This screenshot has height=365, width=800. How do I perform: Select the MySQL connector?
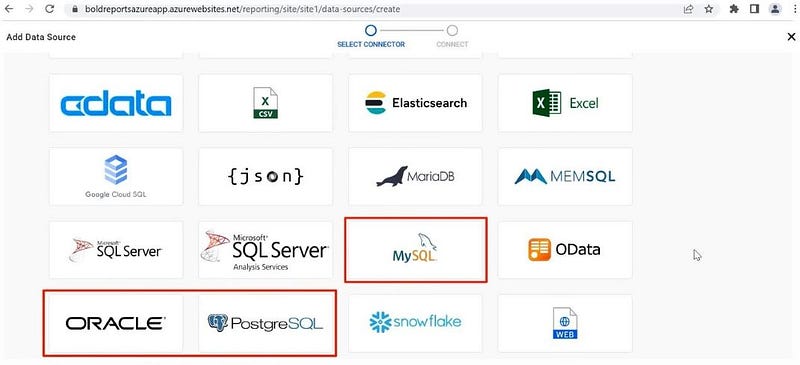(x=415, y=250)
